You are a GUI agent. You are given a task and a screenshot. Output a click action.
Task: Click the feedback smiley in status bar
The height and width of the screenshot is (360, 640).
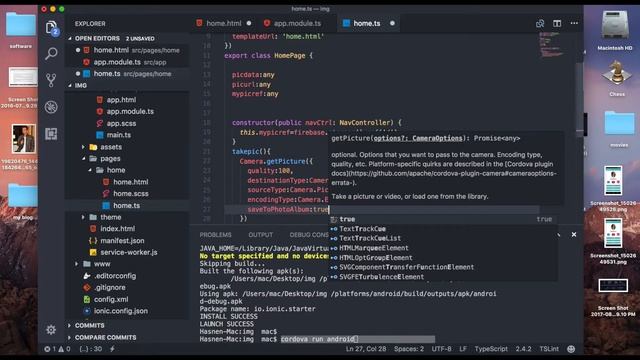coord(571,349)
